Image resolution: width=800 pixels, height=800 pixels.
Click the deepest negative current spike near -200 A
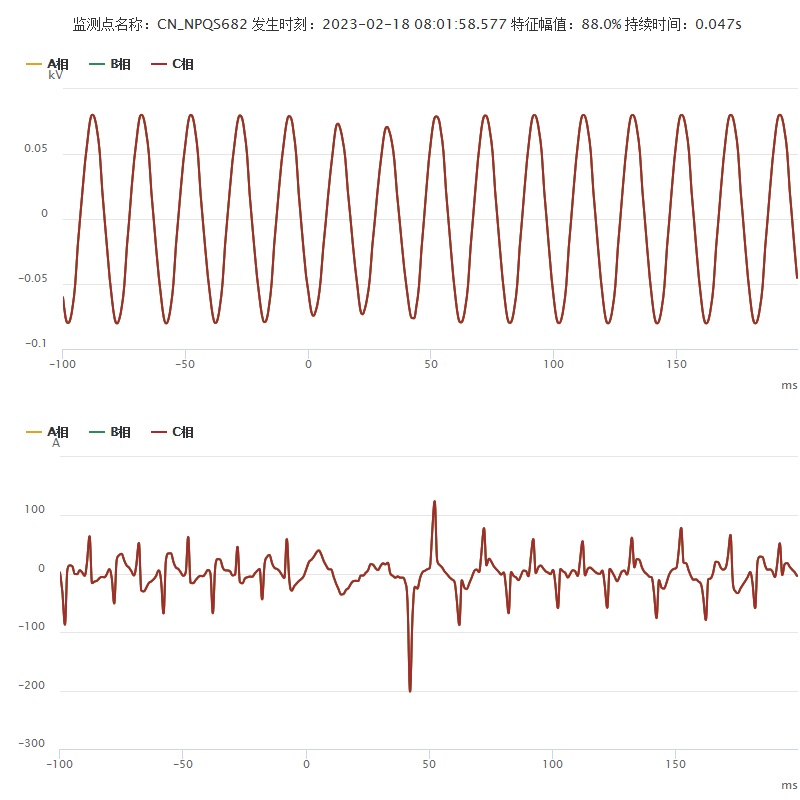coord(410,689)
